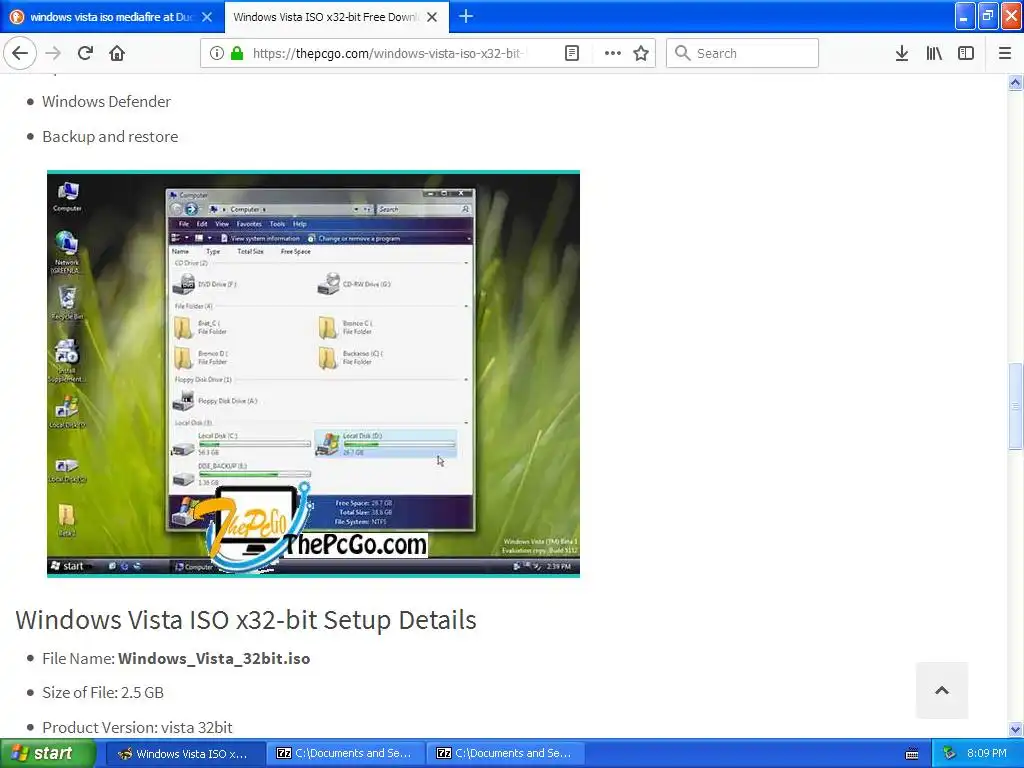This screenshot has height=768, width=1024.
Task: Toggle the sidebar icon
Action: [x=966, y=53]
